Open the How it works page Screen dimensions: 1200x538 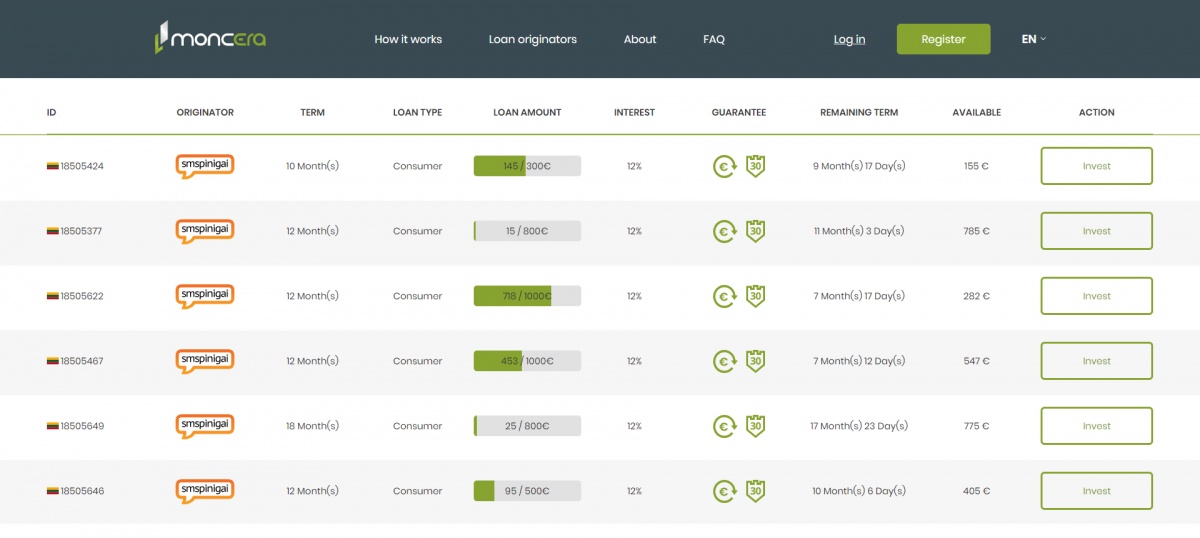408,39
